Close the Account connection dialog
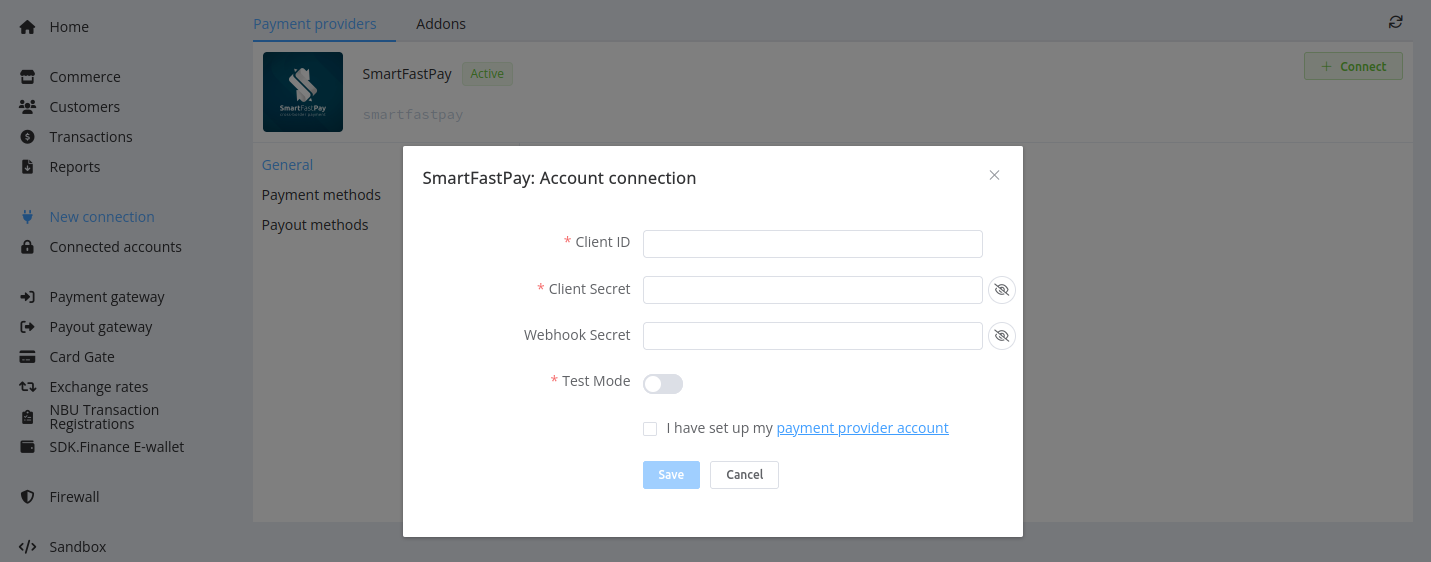The height and width of the screenshot is (562, 1431). 994,175
